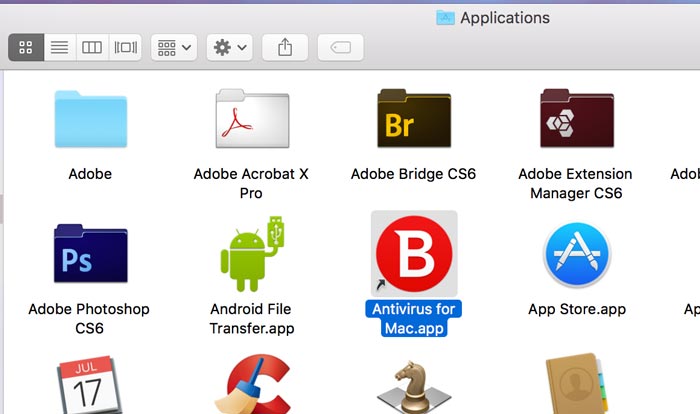Select the Android File Transfer app icon
The height and width of the screenshot is (414, 700).
coord(252,254)
